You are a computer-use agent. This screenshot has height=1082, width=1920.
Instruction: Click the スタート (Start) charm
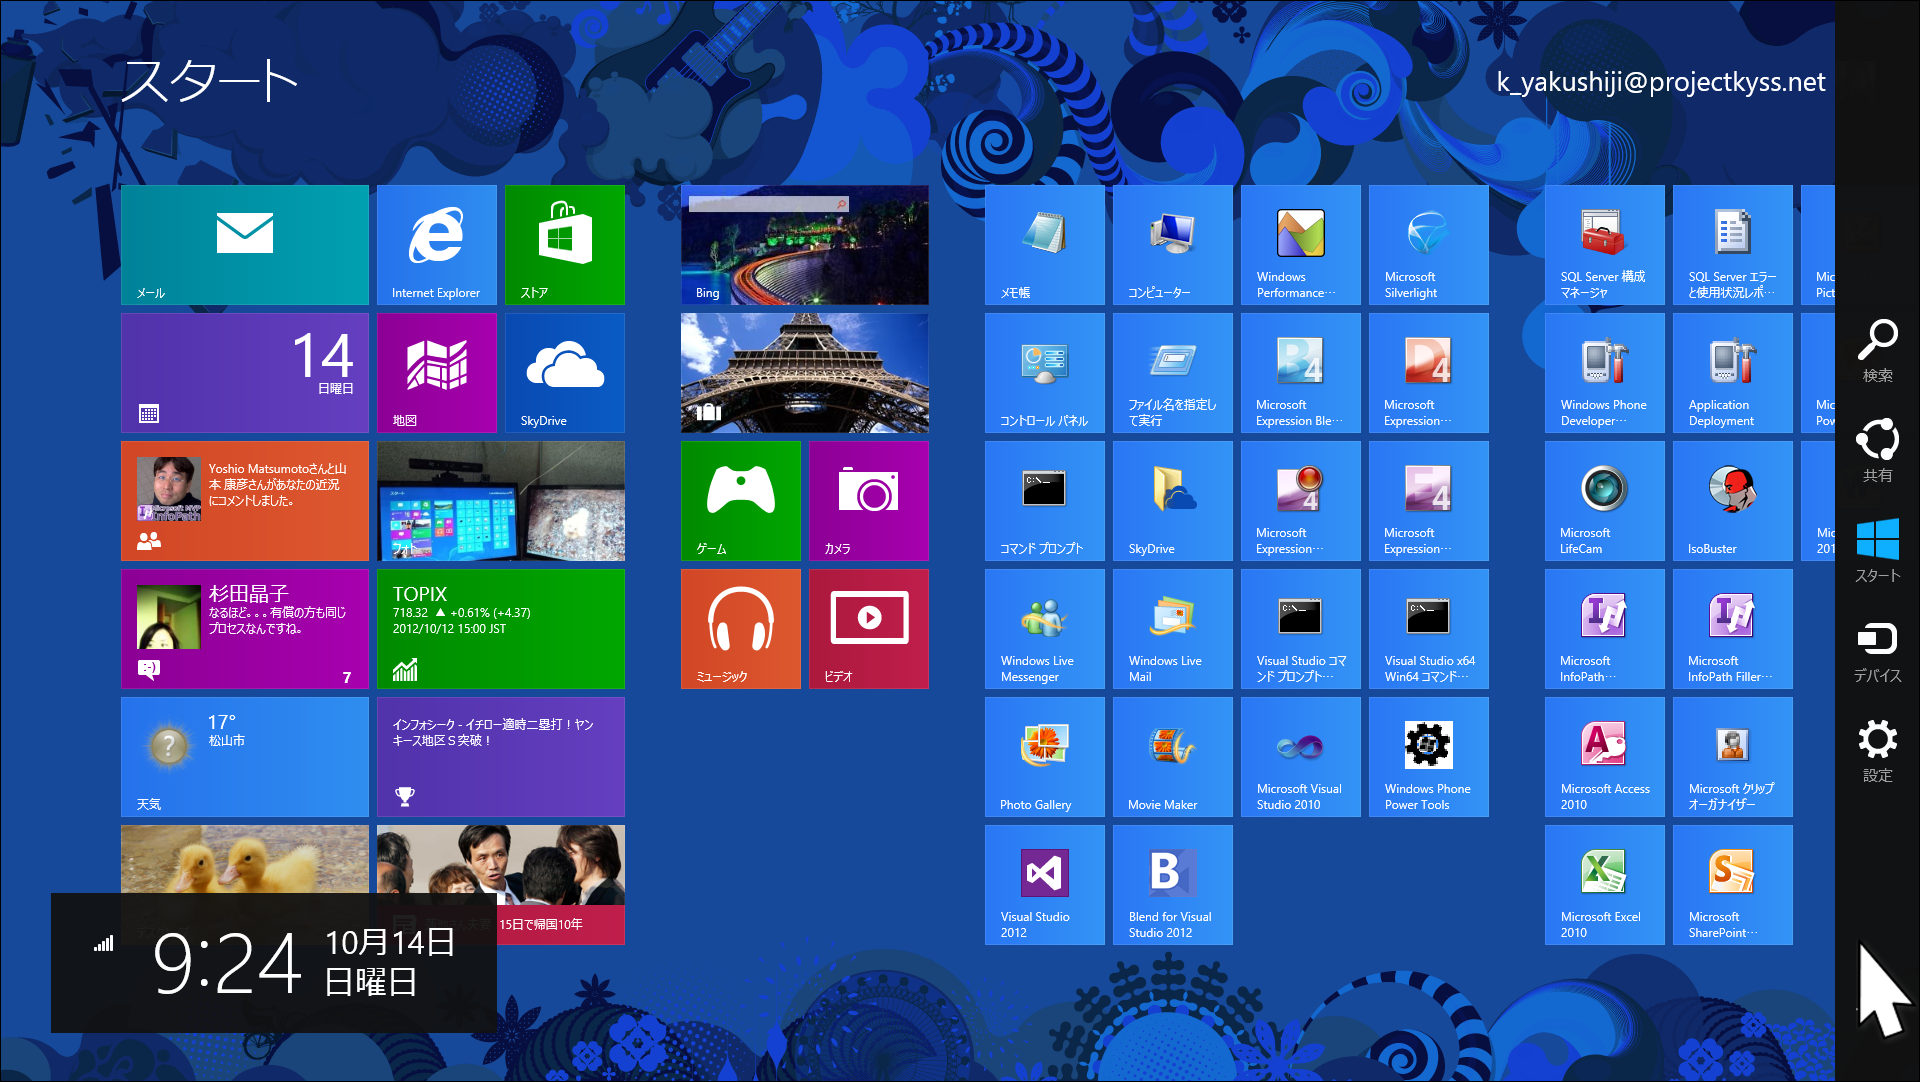pyautogui.click(x=1877, y=550)
